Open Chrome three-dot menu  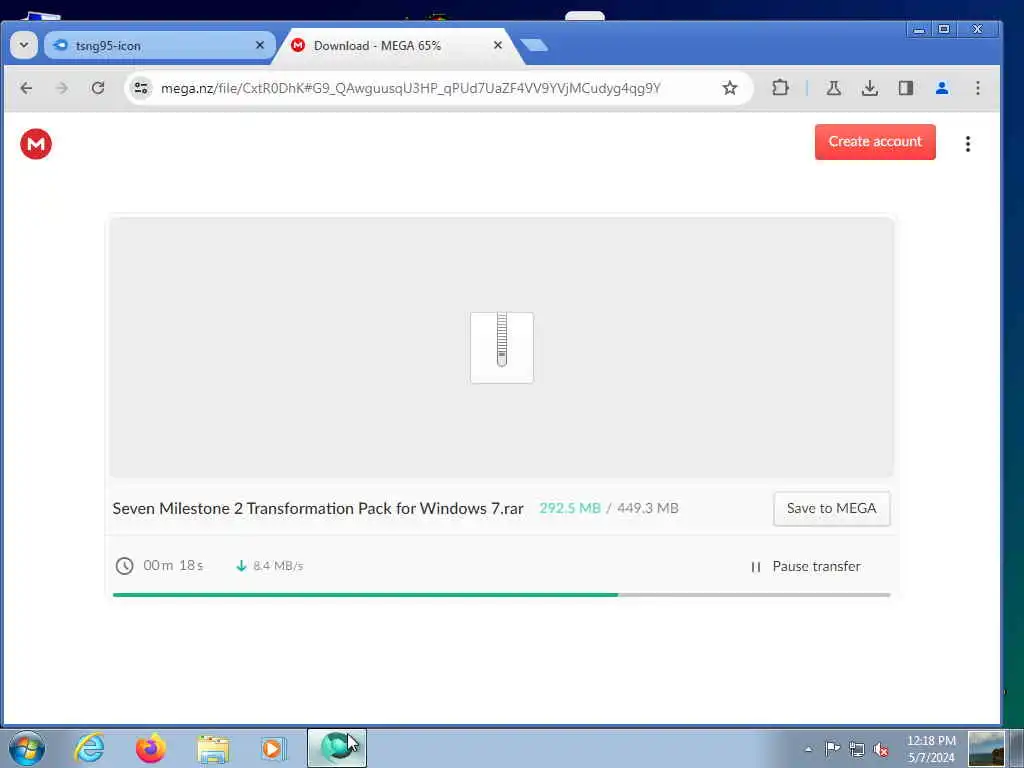[977, 88]
